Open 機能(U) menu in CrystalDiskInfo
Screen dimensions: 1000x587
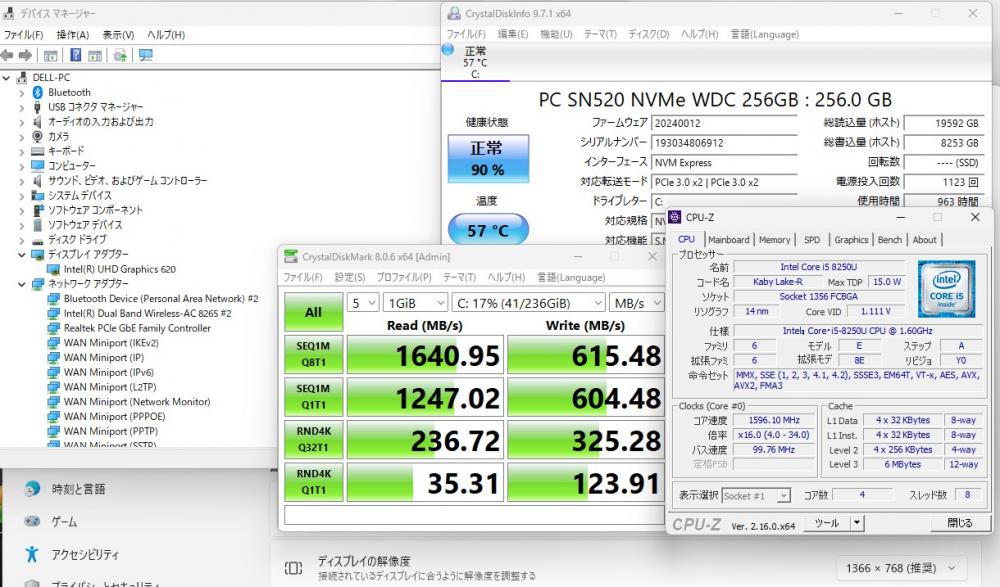pyautogui.click(x=556, y=34)
